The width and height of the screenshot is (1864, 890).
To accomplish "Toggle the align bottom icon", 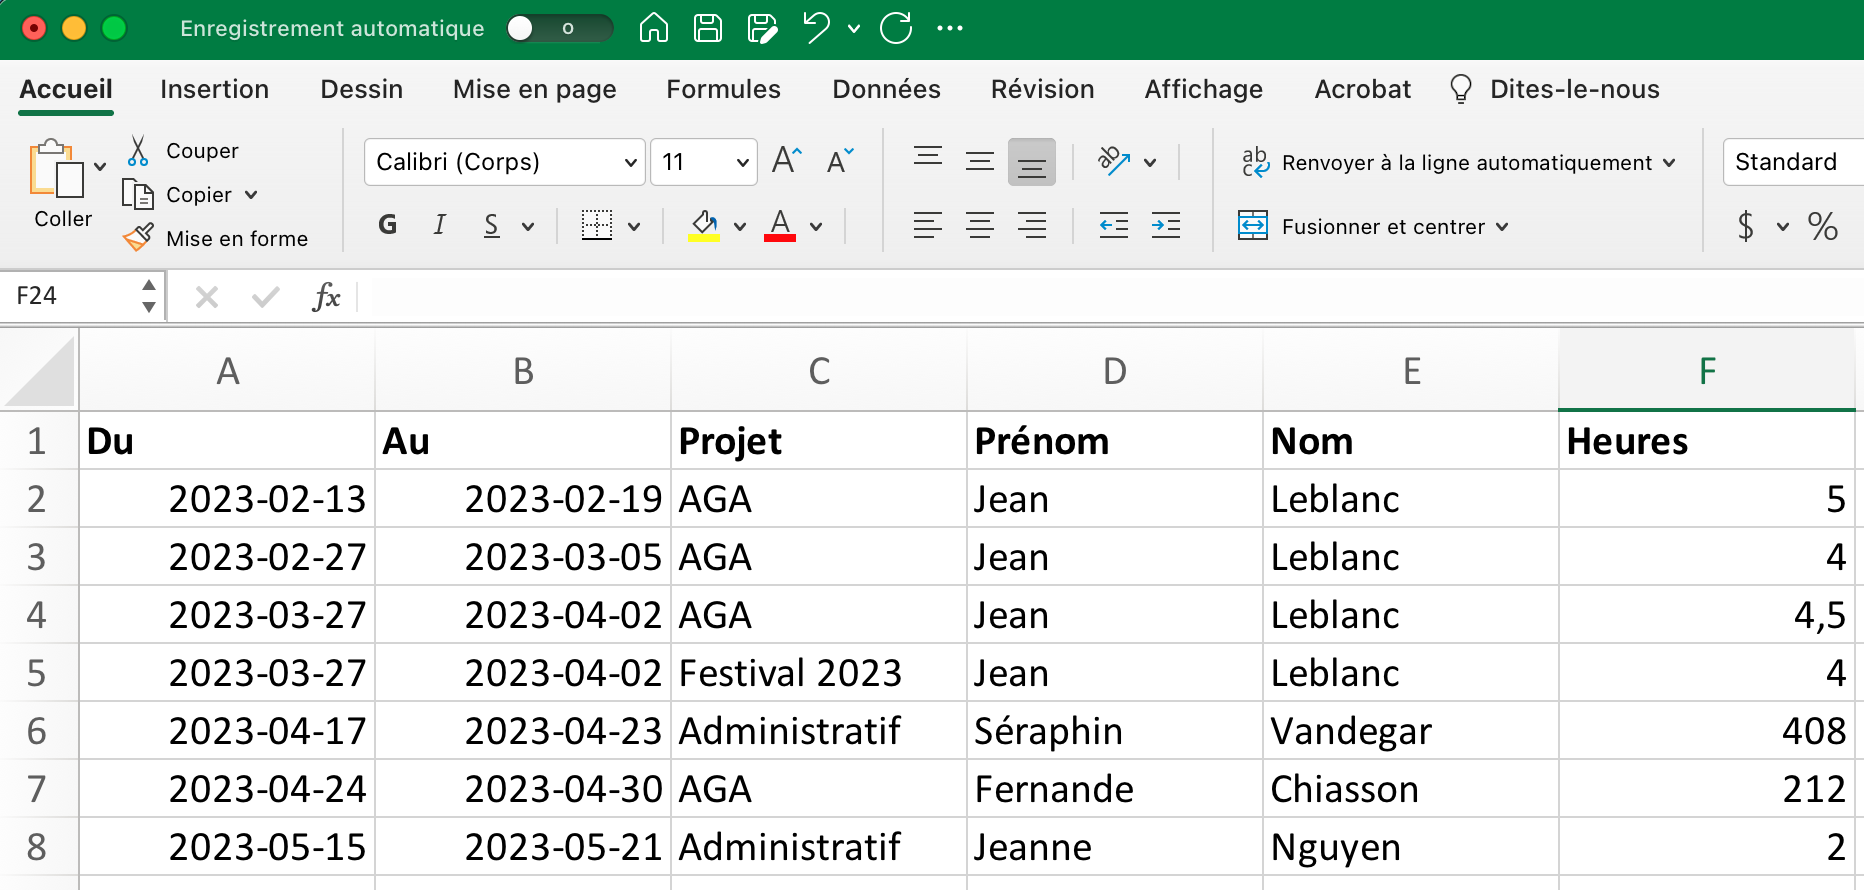I will coord(1032,162).
